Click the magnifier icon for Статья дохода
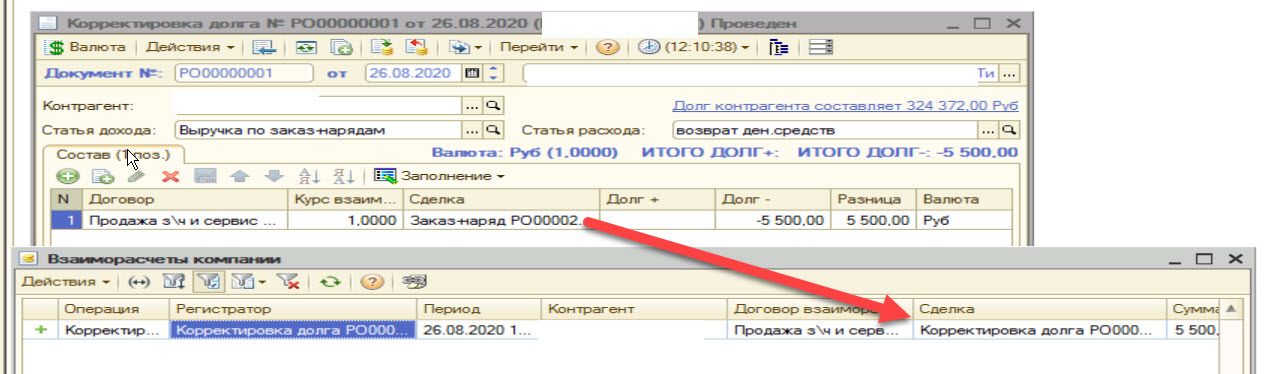1265x374 pixels. [x=492, y=130]
